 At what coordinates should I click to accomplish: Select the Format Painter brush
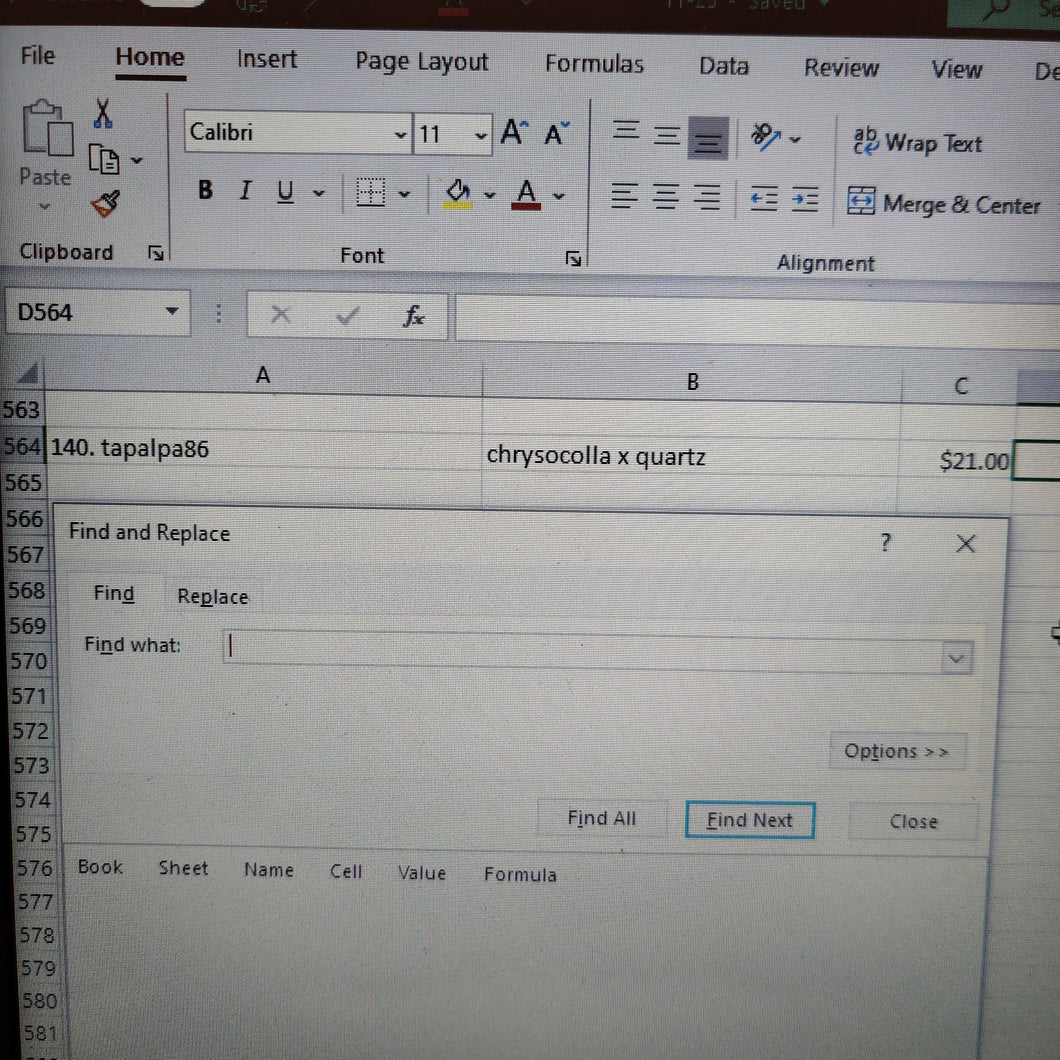105,203
